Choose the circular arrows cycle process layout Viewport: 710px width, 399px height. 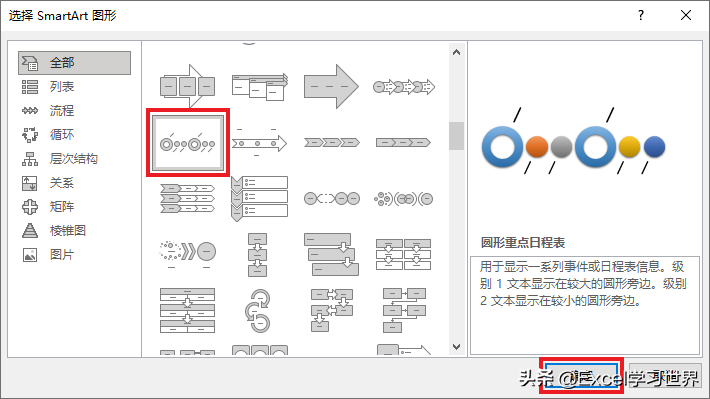258,311
